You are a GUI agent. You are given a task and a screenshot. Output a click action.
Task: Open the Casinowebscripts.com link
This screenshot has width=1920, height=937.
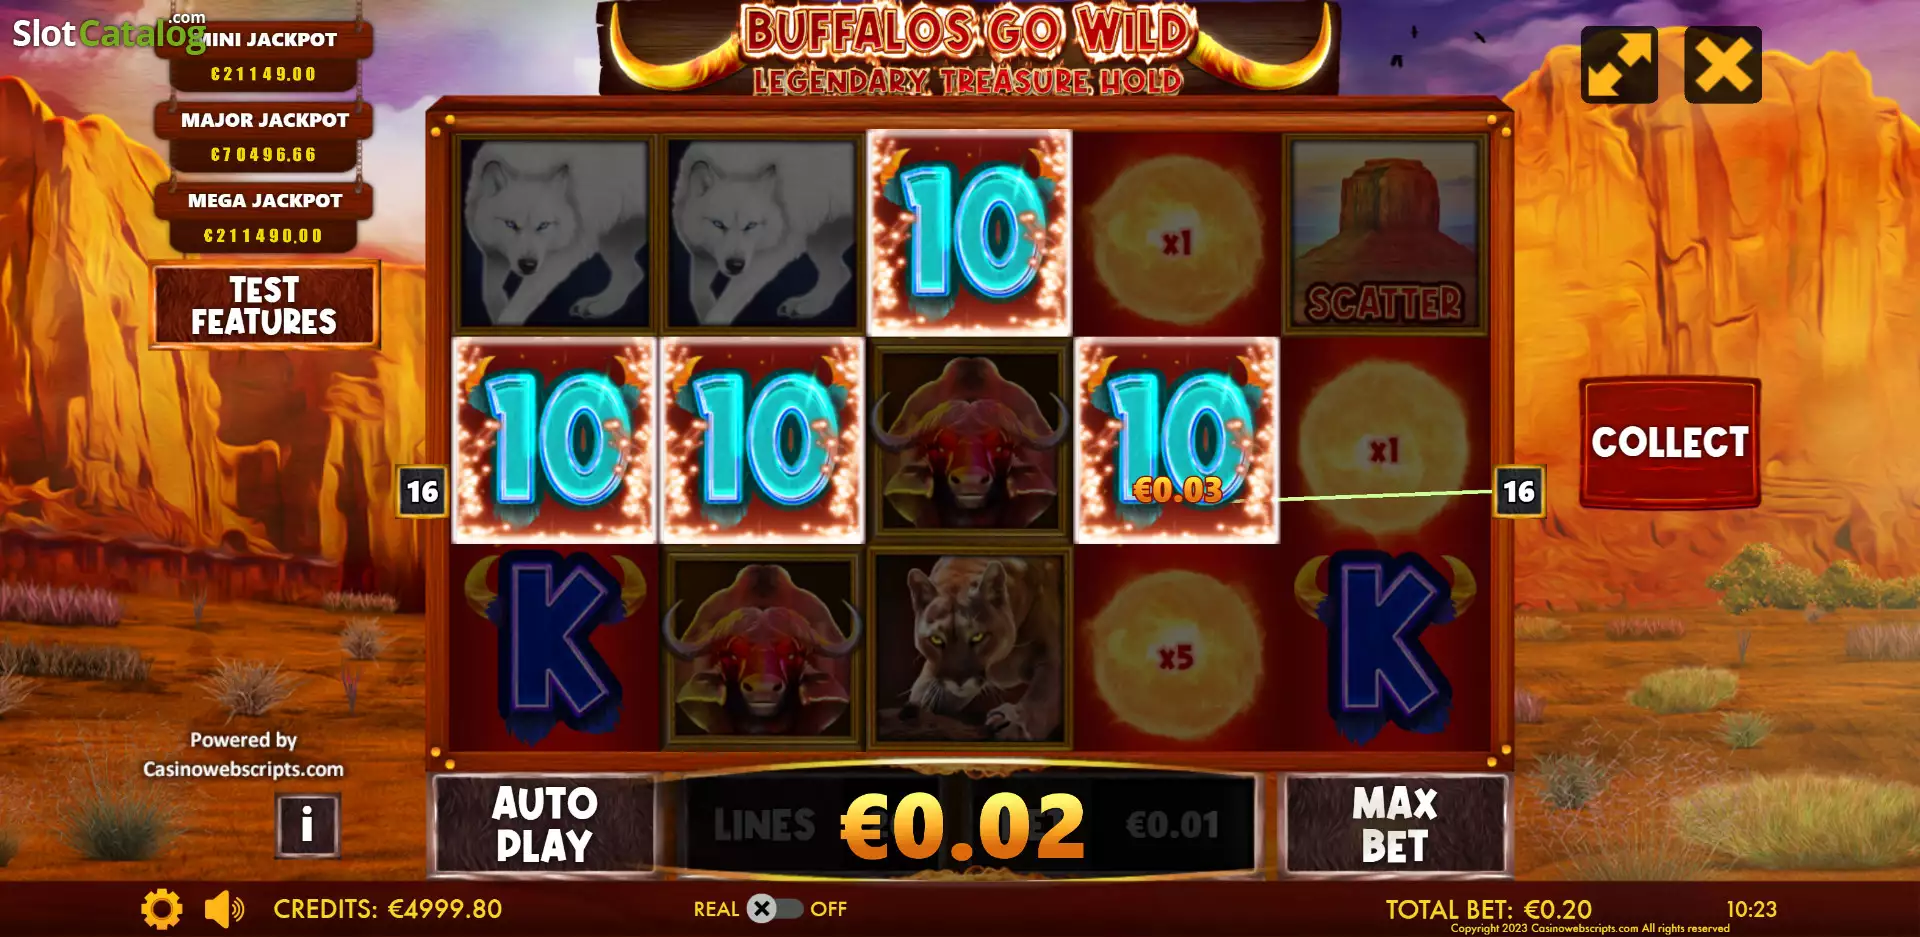(243, 769)
